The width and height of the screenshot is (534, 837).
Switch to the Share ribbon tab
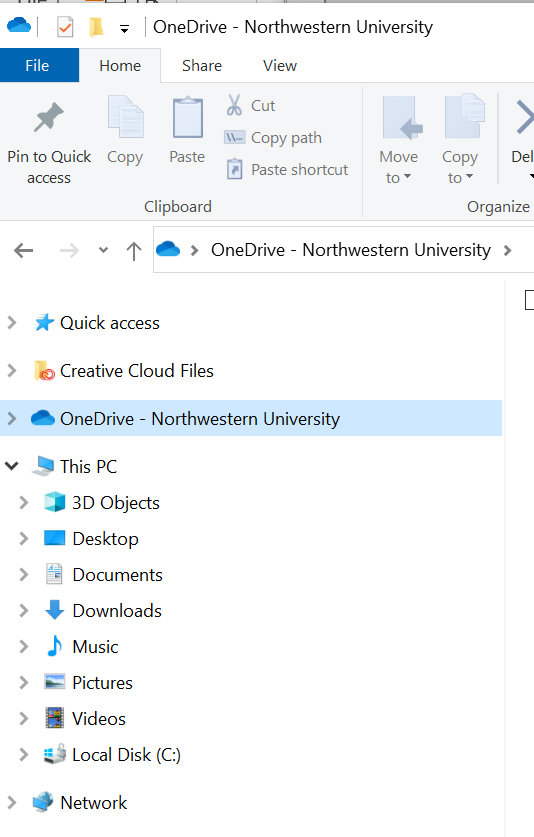(202, 65)
